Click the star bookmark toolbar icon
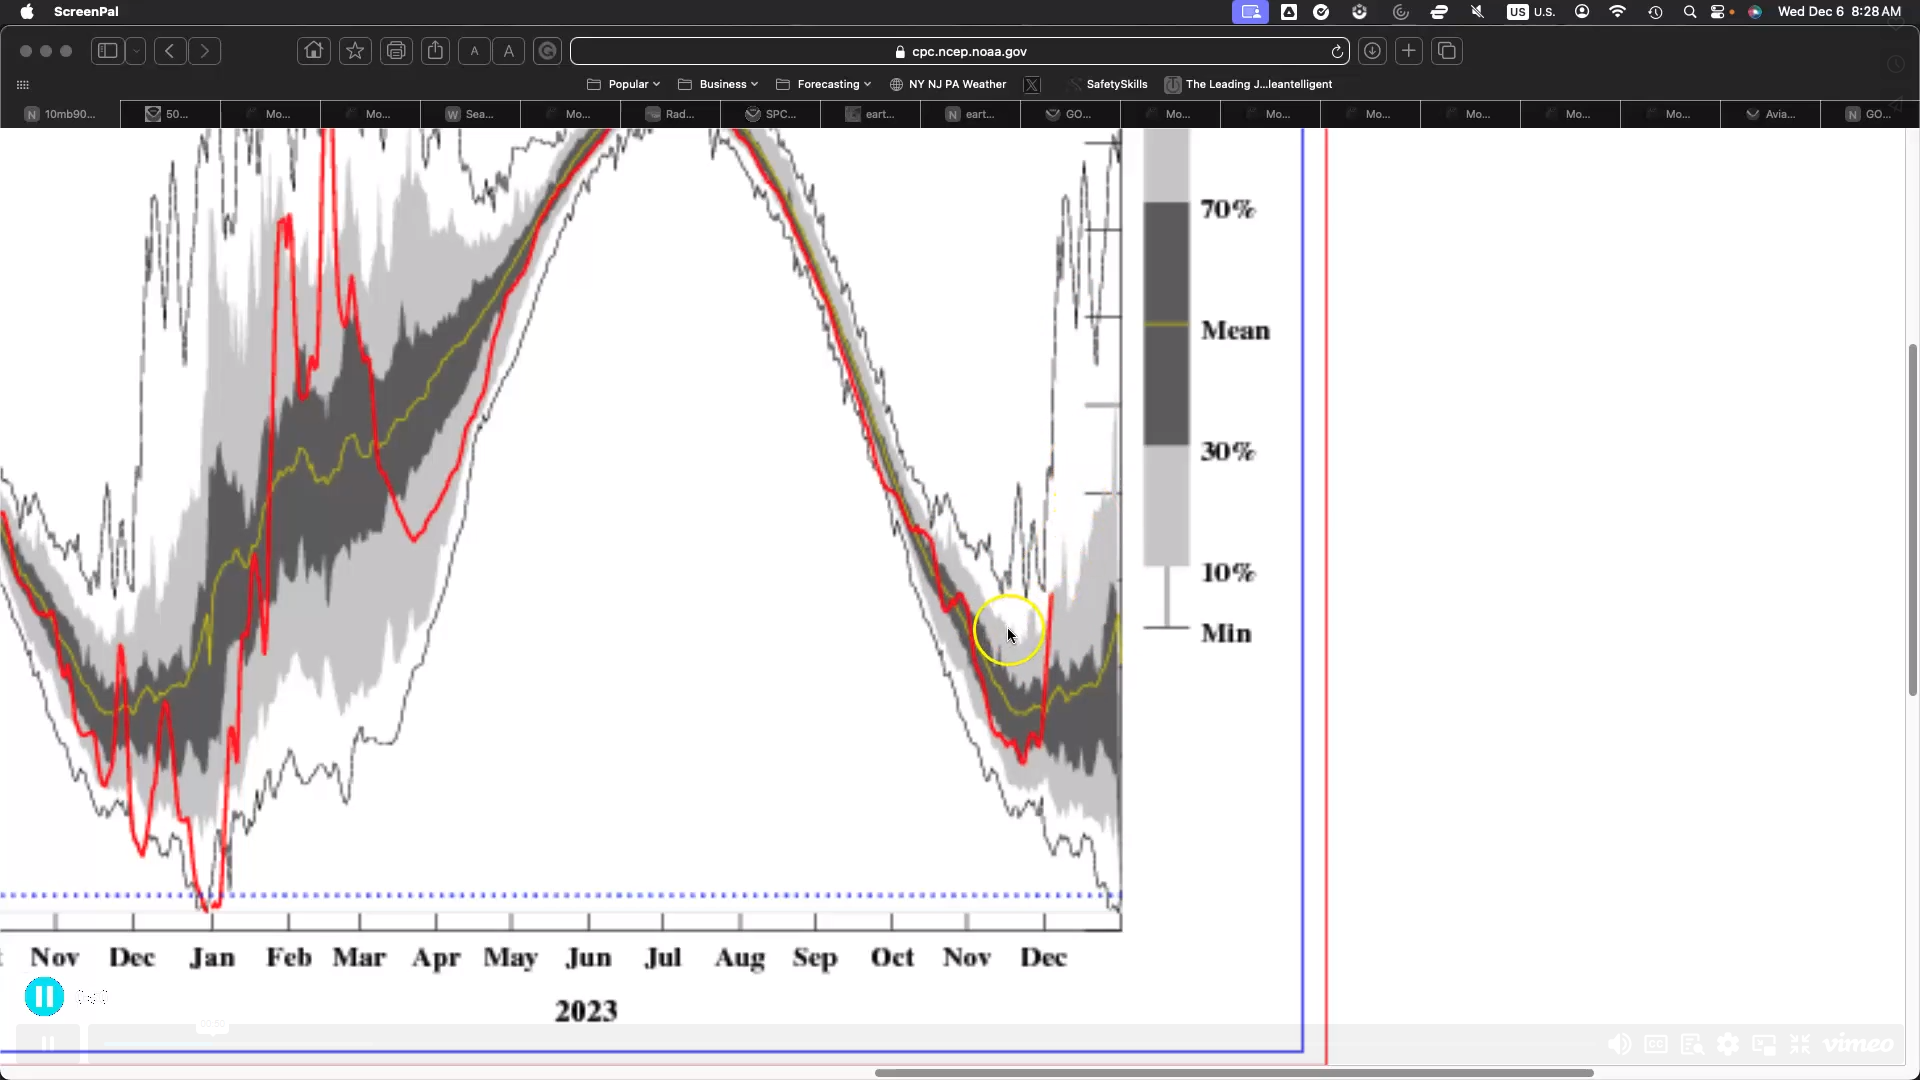 [x=355, y=51]
